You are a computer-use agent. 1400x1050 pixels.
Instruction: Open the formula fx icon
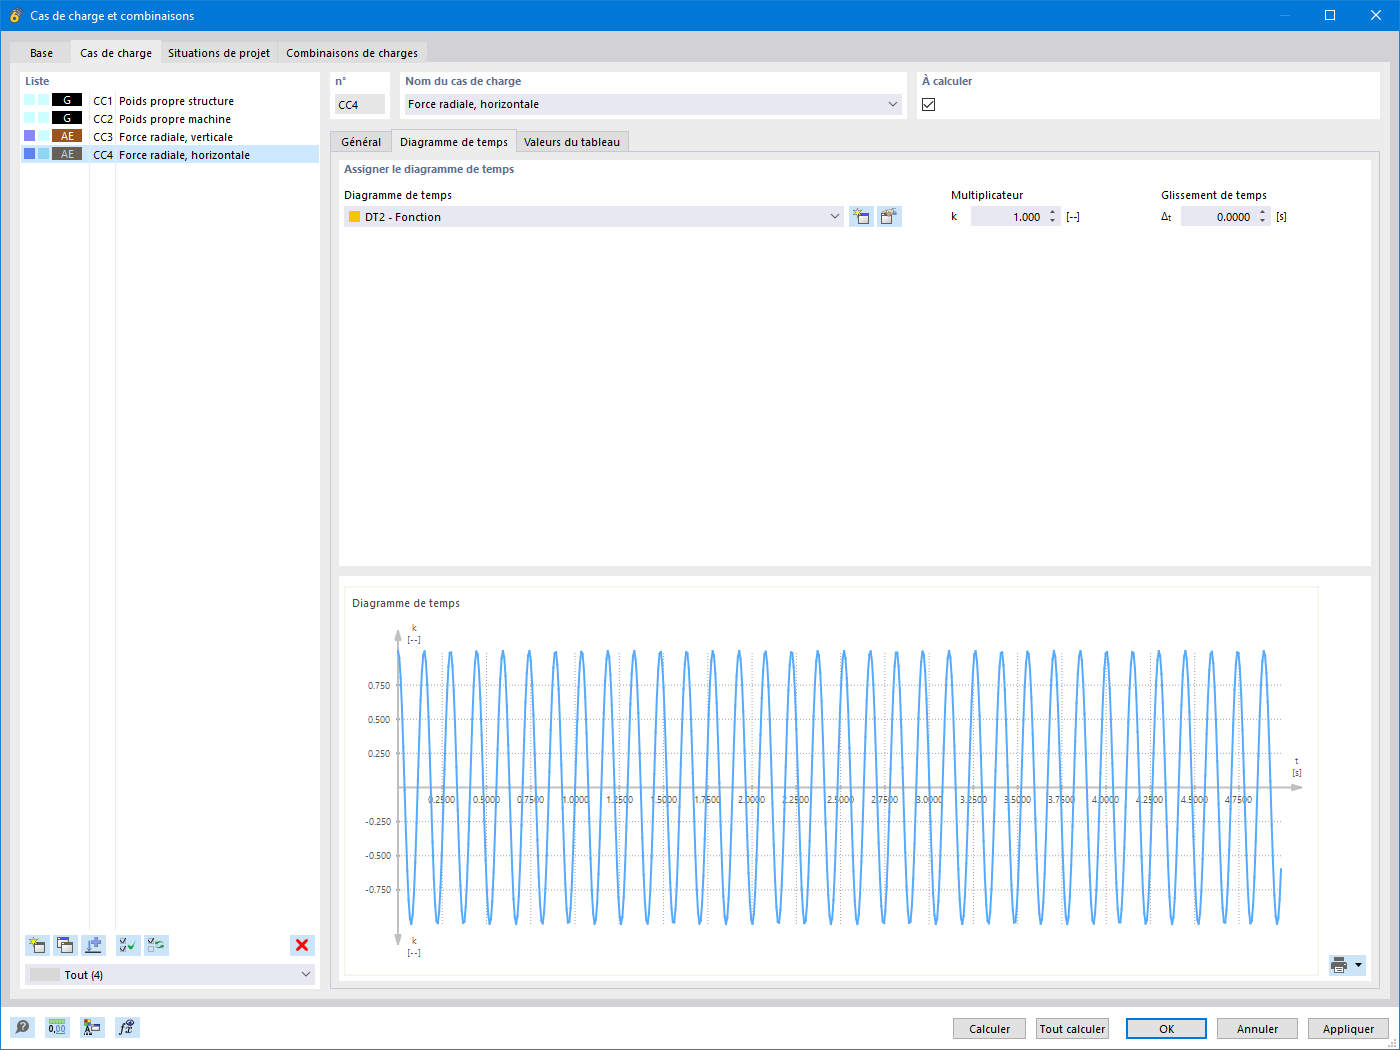[127, 1027]
